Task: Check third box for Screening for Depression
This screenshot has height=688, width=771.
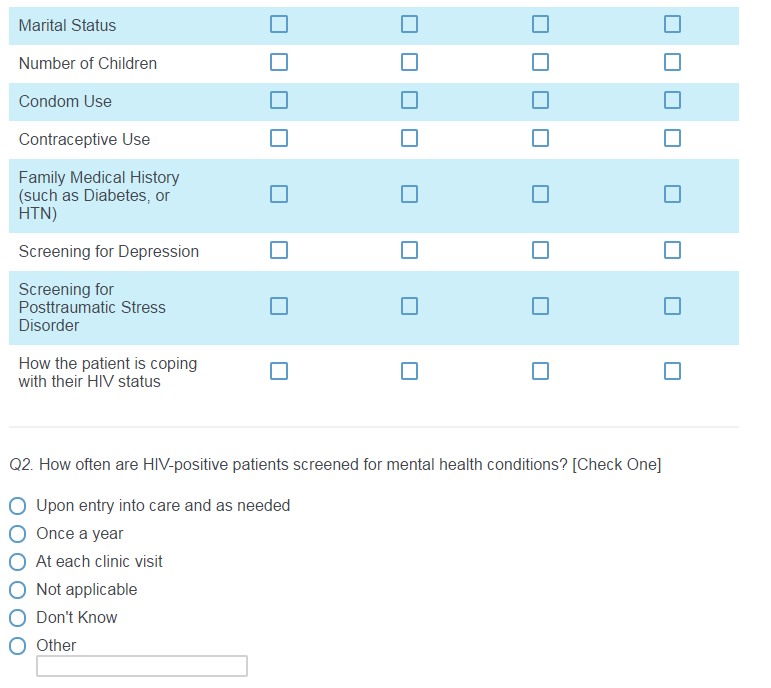Action: [x=540, y=250]
